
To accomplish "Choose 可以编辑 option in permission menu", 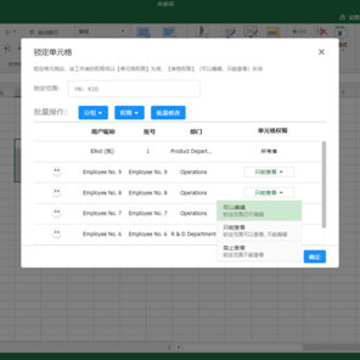I will pos(259,211).
